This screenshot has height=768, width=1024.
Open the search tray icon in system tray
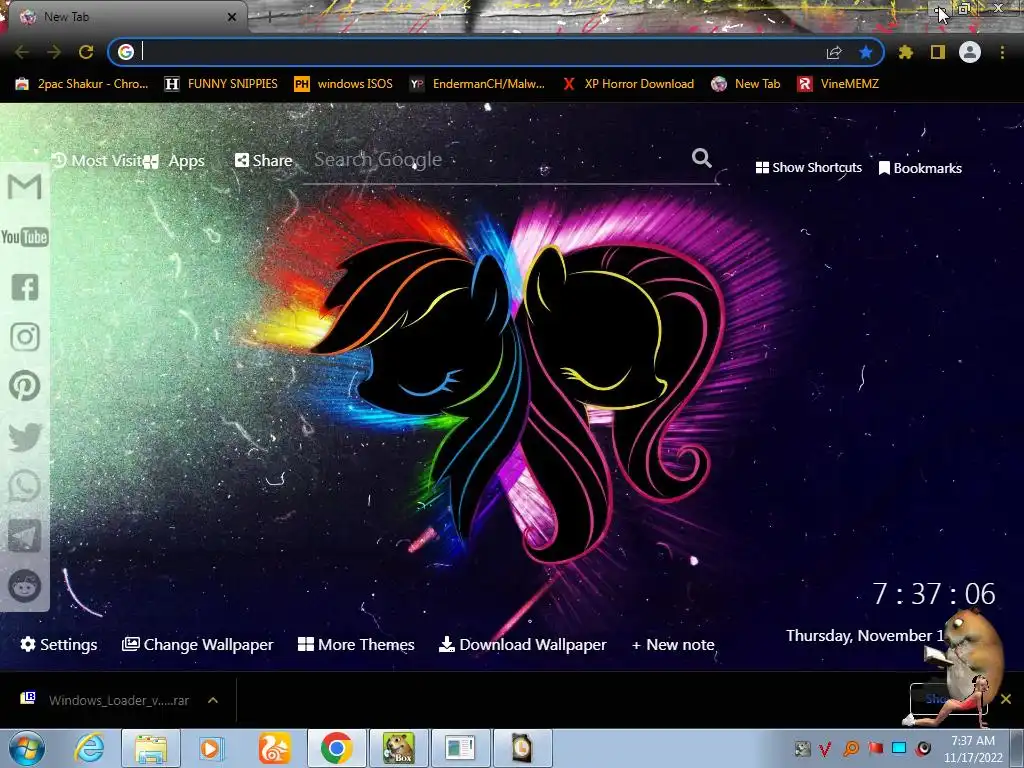pos(851,748)
